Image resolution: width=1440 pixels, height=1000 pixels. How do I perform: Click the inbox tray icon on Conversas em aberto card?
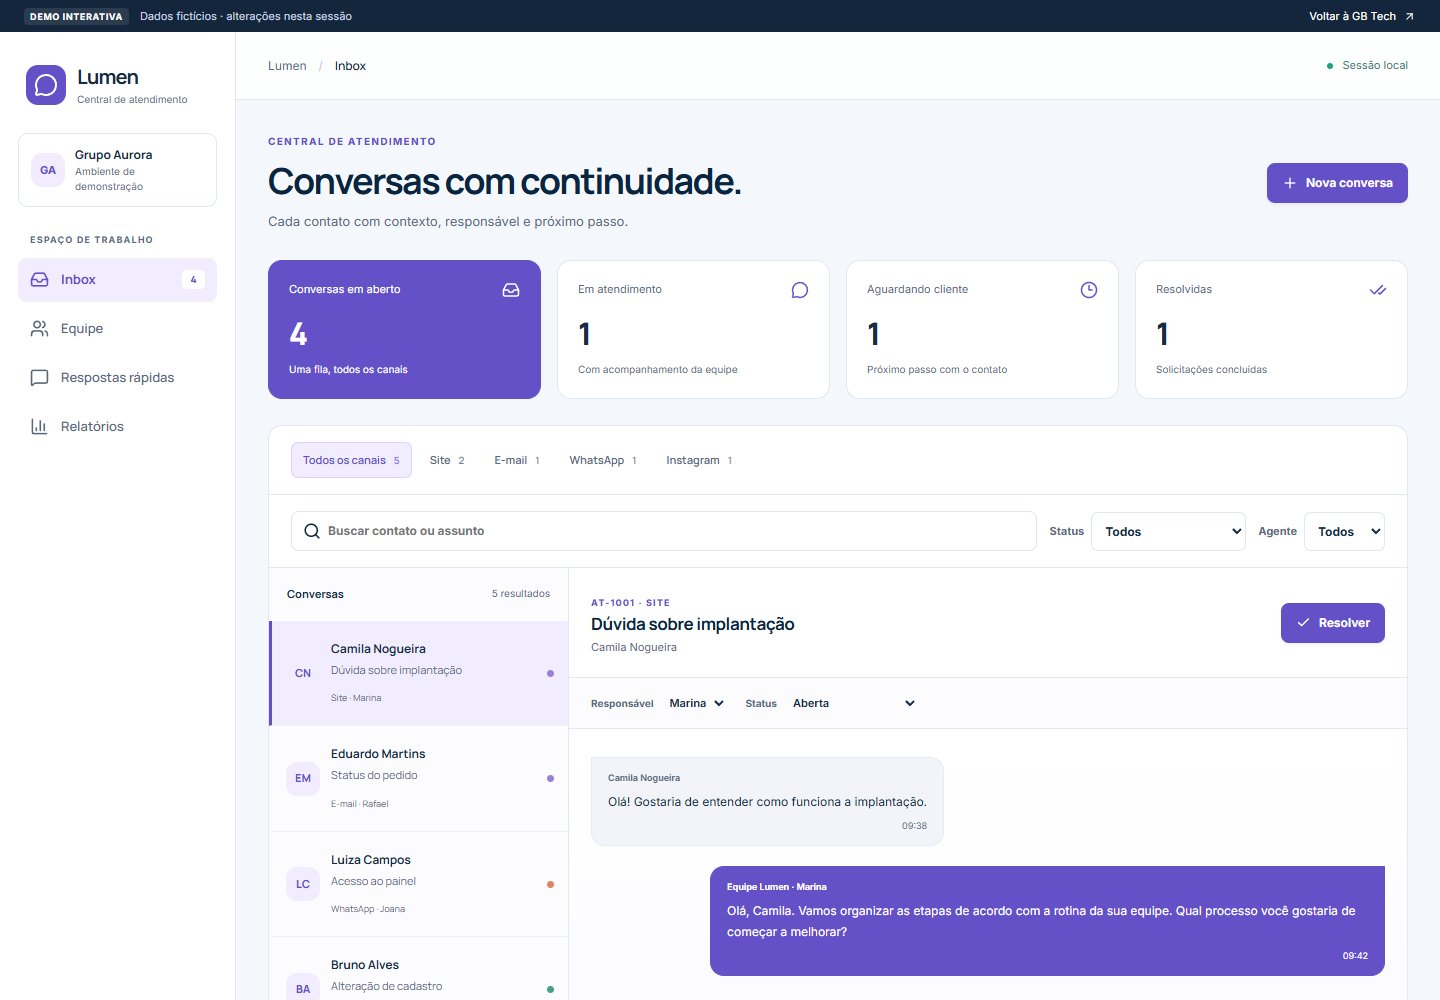point(511,290)
